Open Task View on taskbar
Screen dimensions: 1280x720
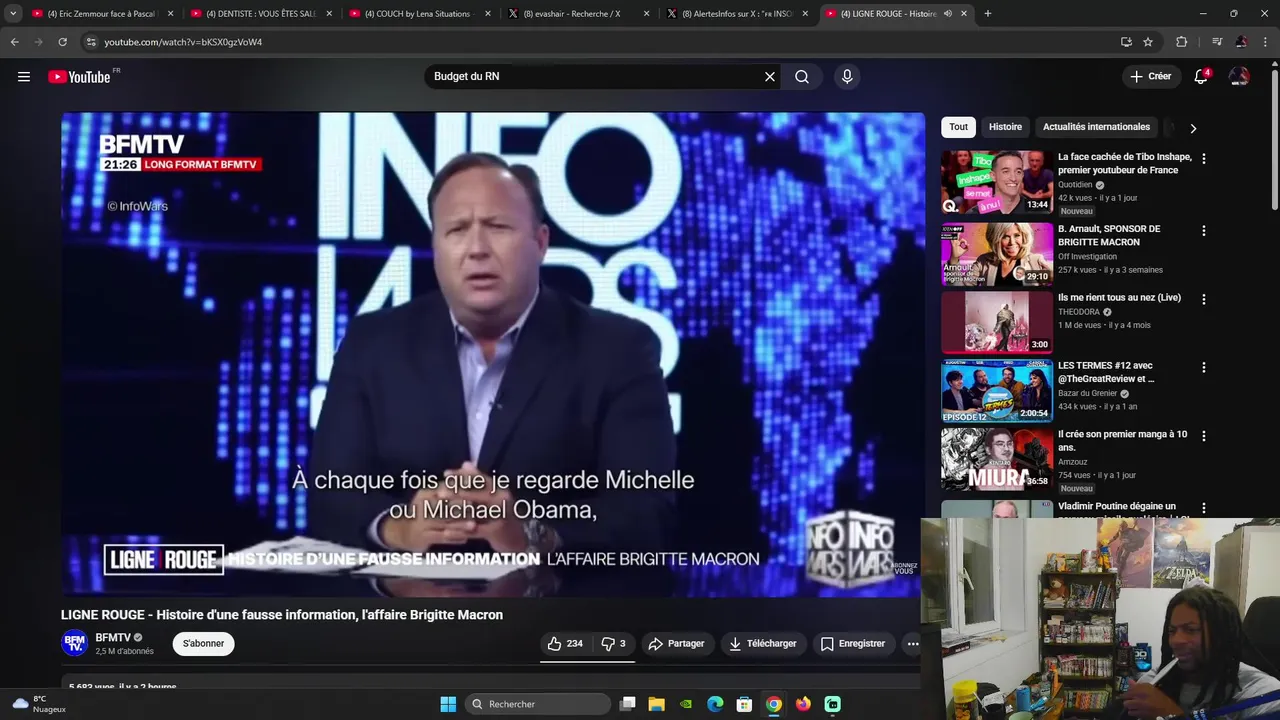coord(627,704)
